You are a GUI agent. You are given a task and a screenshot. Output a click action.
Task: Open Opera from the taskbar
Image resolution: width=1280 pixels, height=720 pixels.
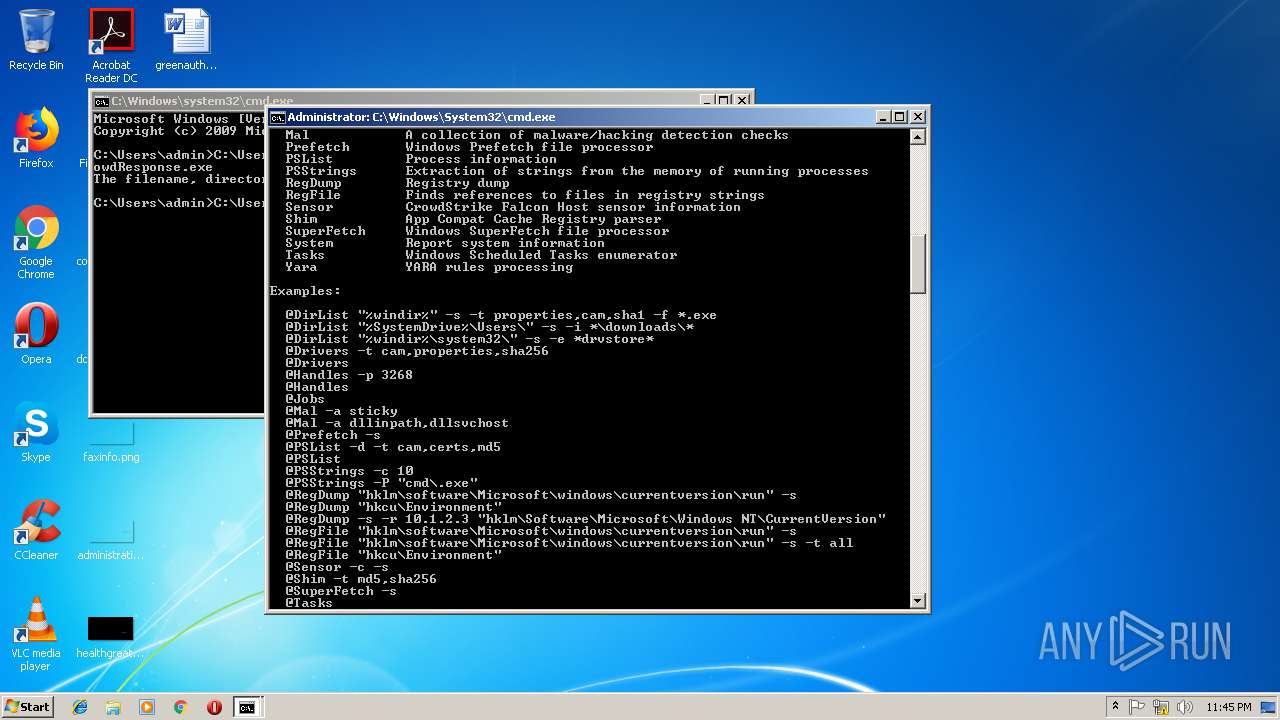point(214,707)
